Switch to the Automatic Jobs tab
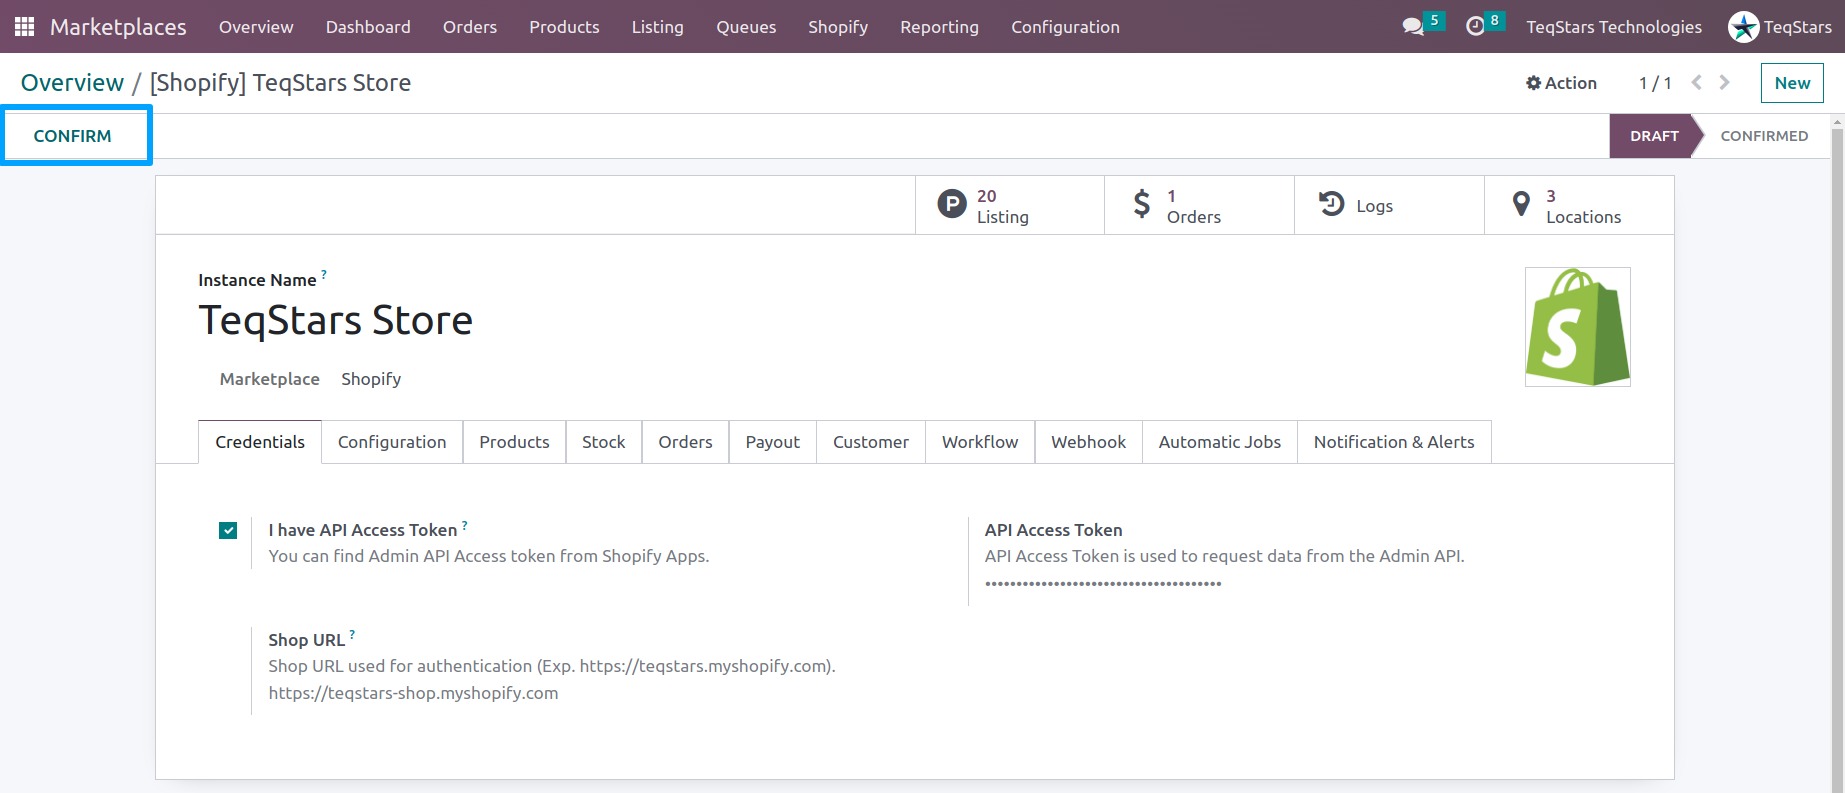The height and width of the screenshot is (793, 1845). 1220,442
